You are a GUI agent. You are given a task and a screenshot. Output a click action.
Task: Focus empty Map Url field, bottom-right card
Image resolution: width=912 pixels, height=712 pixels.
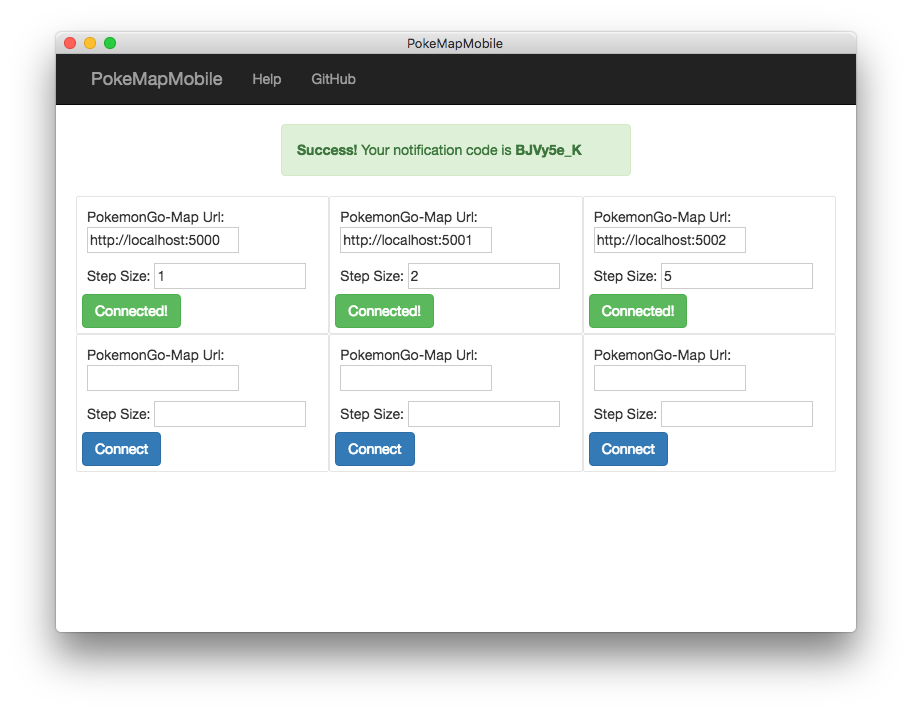[669, 378]
